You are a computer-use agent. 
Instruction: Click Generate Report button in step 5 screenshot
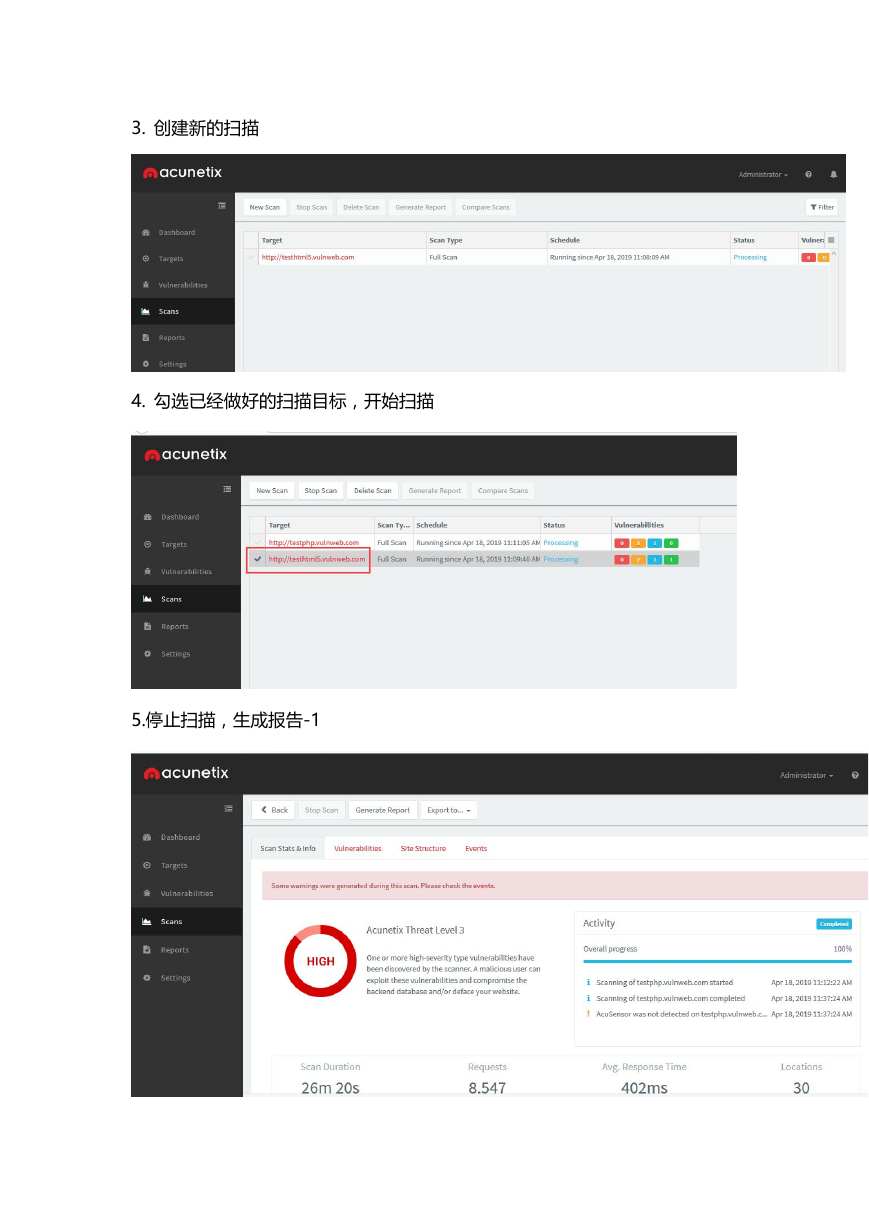(x=383, y=810)
